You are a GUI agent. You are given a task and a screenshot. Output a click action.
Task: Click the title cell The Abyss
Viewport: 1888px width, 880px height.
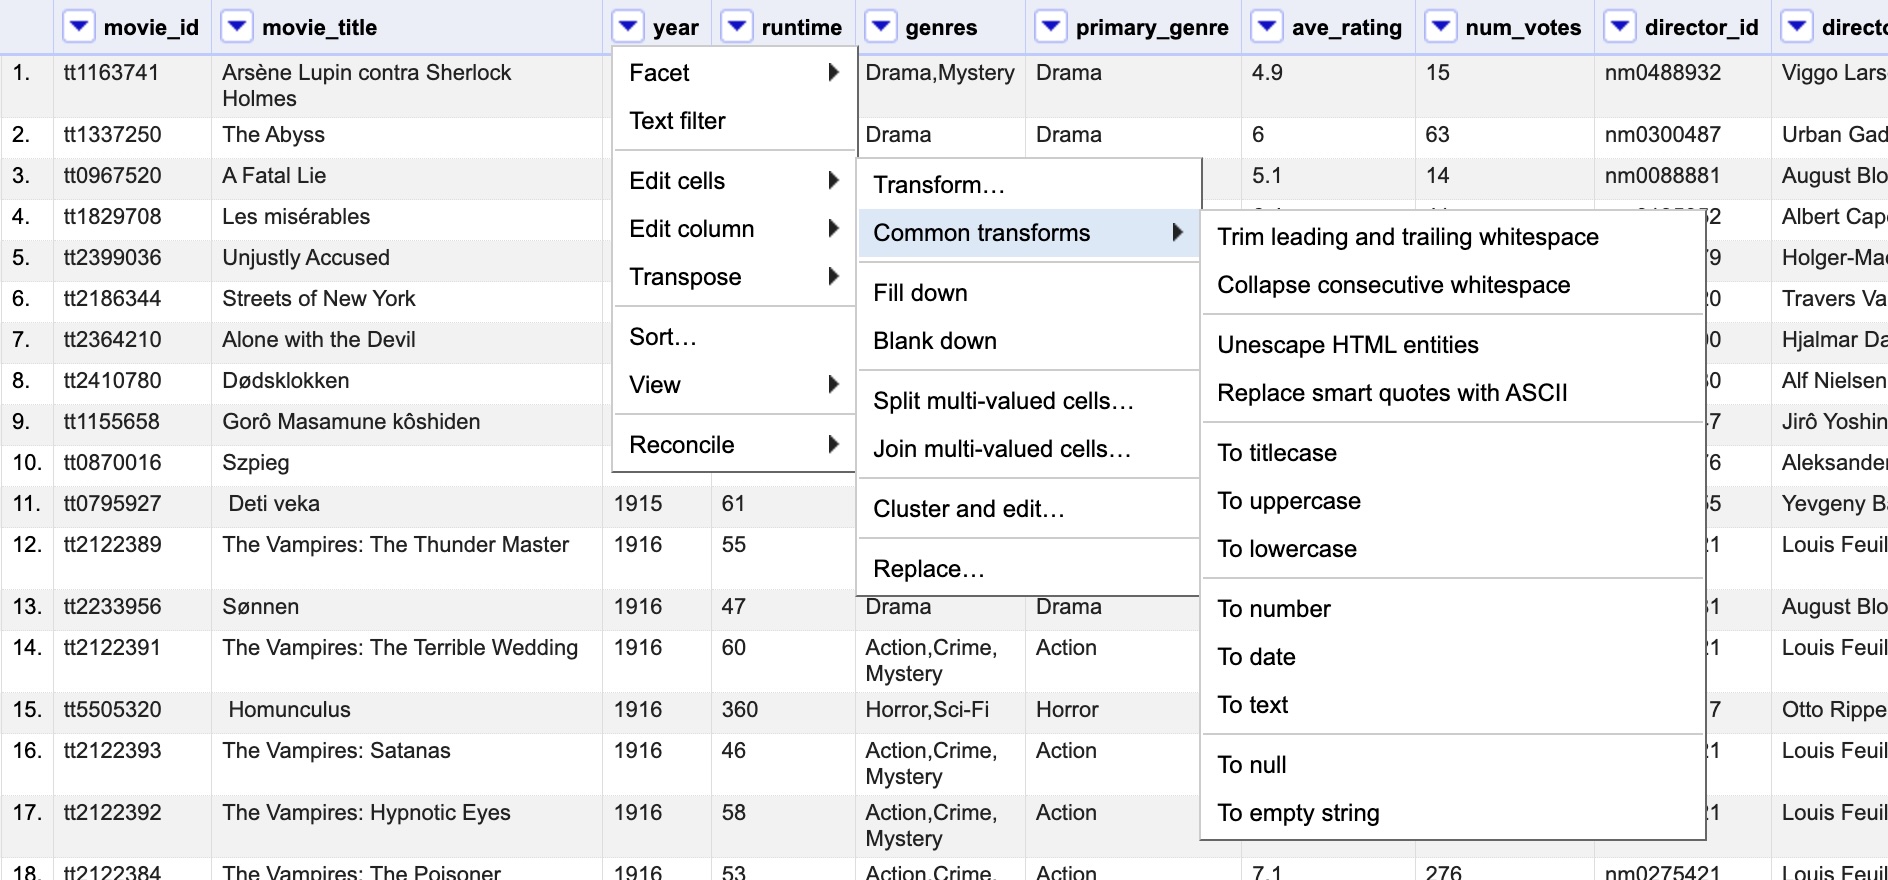coord(273,135)
